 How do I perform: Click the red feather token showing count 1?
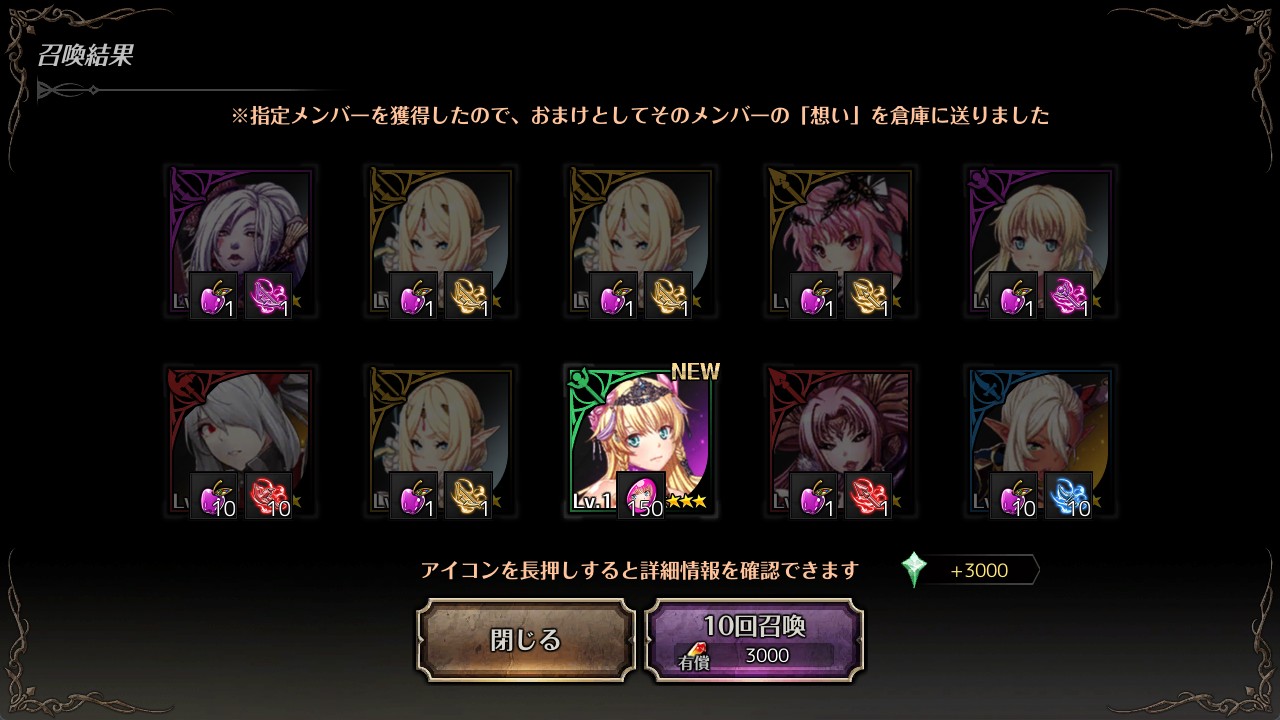coord(868,495)
